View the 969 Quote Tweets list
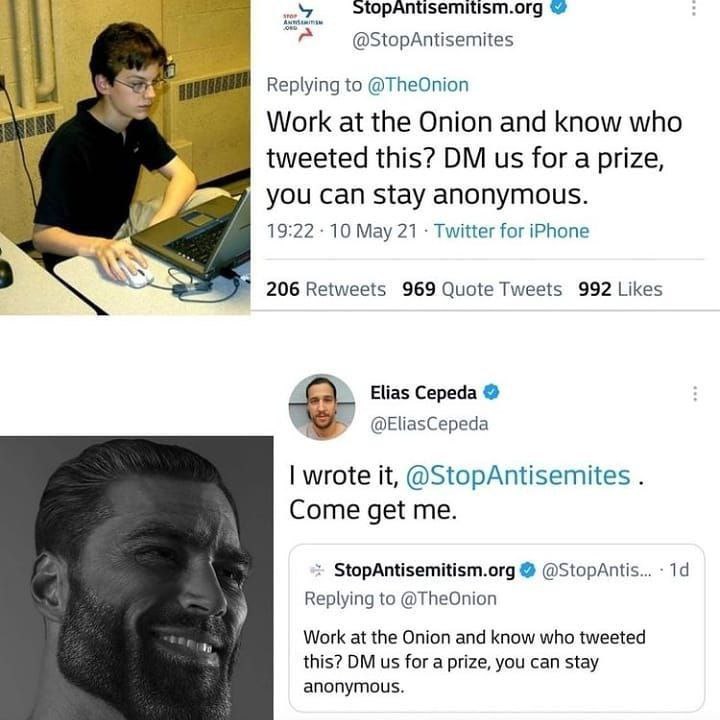The width and height of the screenshot is (720, 720). (482, 289)
